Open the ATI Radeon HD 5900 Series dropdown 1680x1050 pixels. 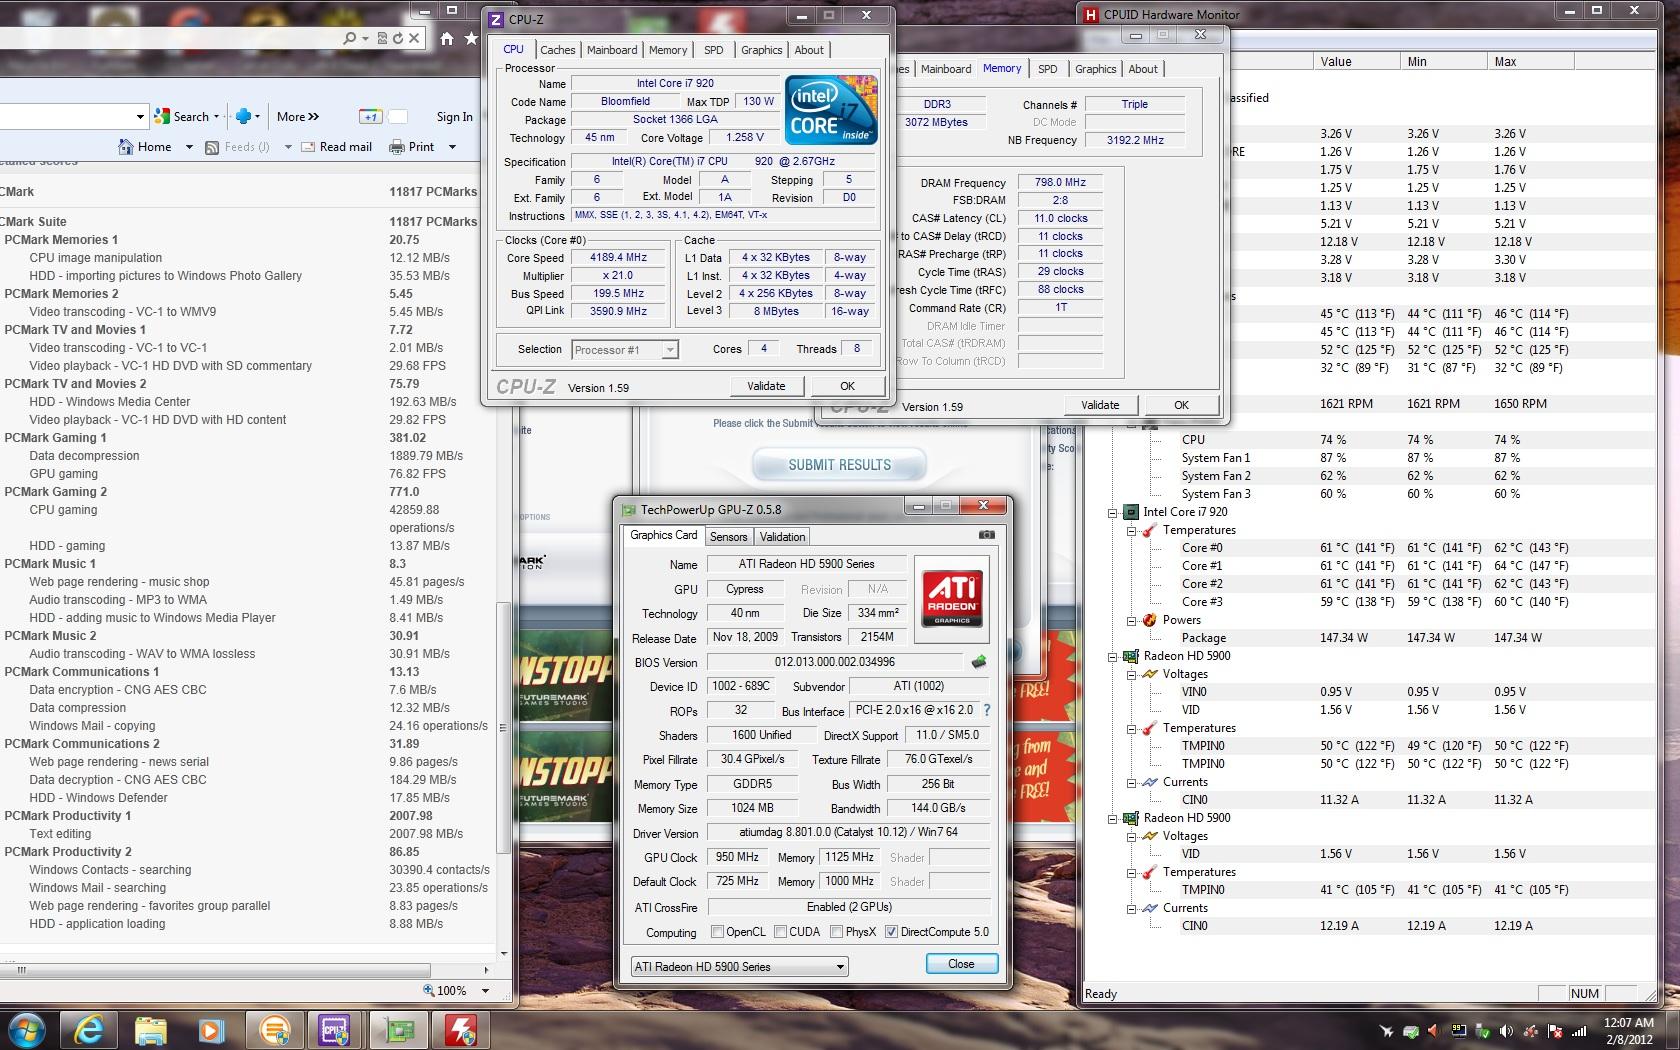pyautogui.click(x=840, y=967)
